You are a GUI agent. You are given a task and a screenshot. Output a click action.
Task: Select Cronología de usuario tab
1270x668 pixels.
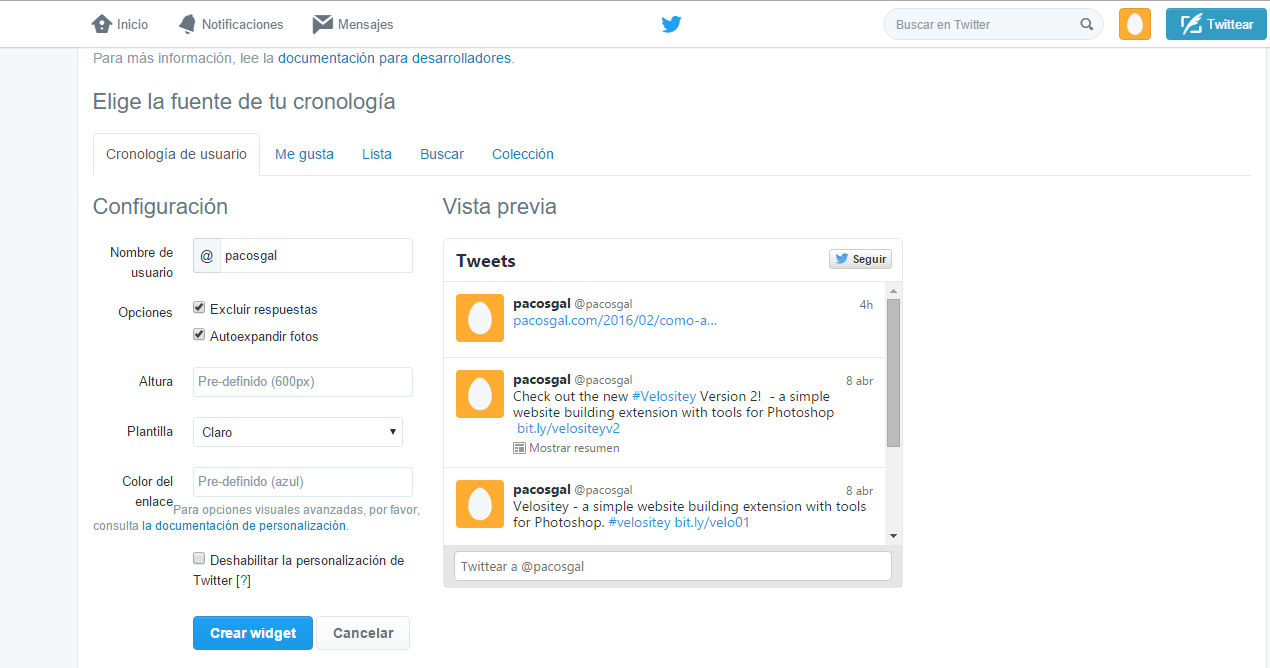tap(176, 154)
